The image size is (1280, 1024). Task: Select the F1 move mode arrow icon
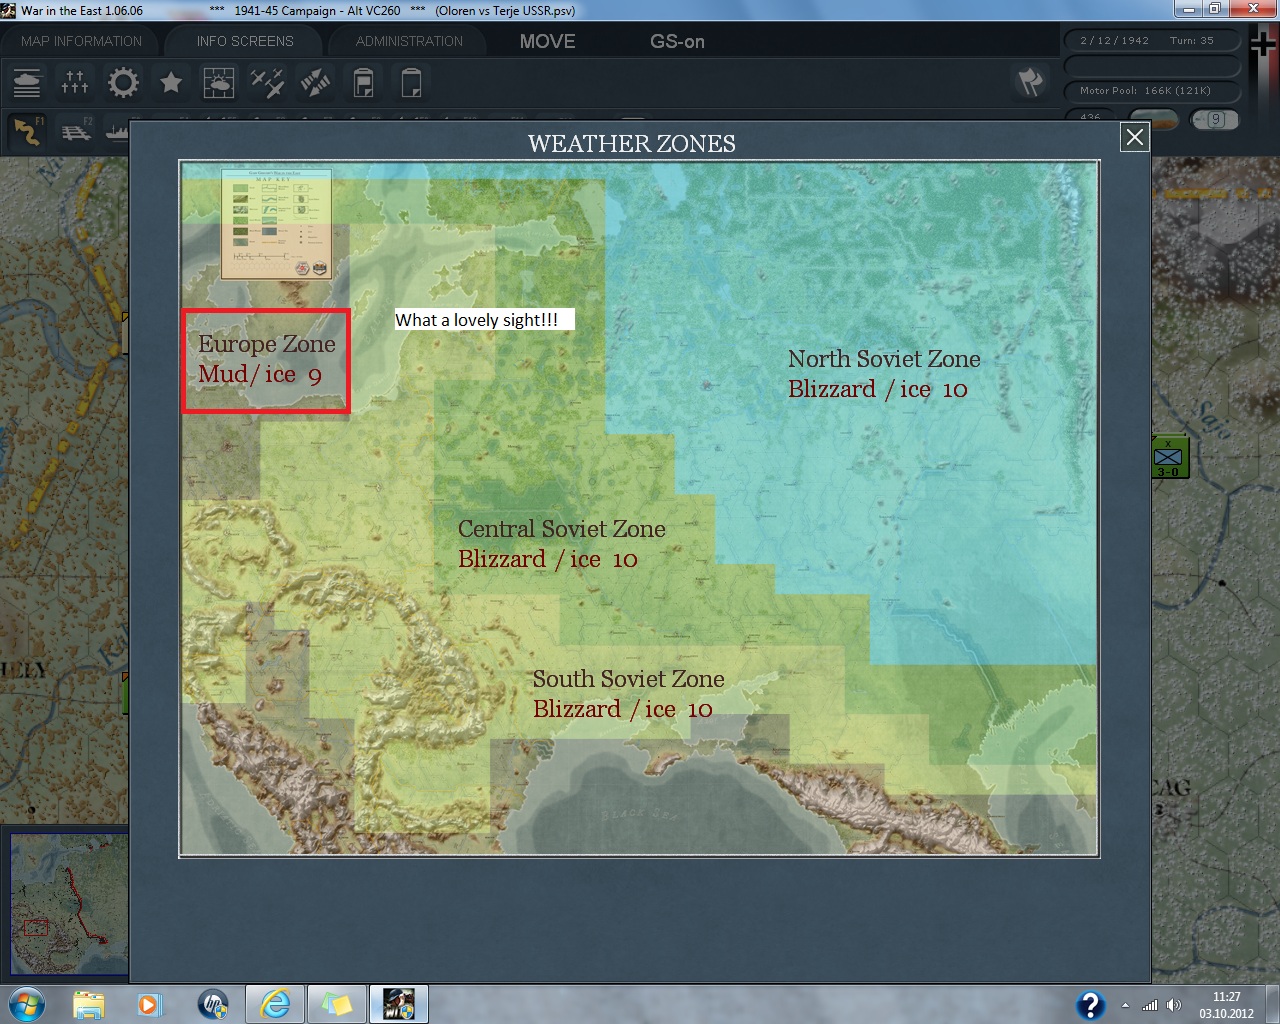pyautogui.click(x=27, y=131)
